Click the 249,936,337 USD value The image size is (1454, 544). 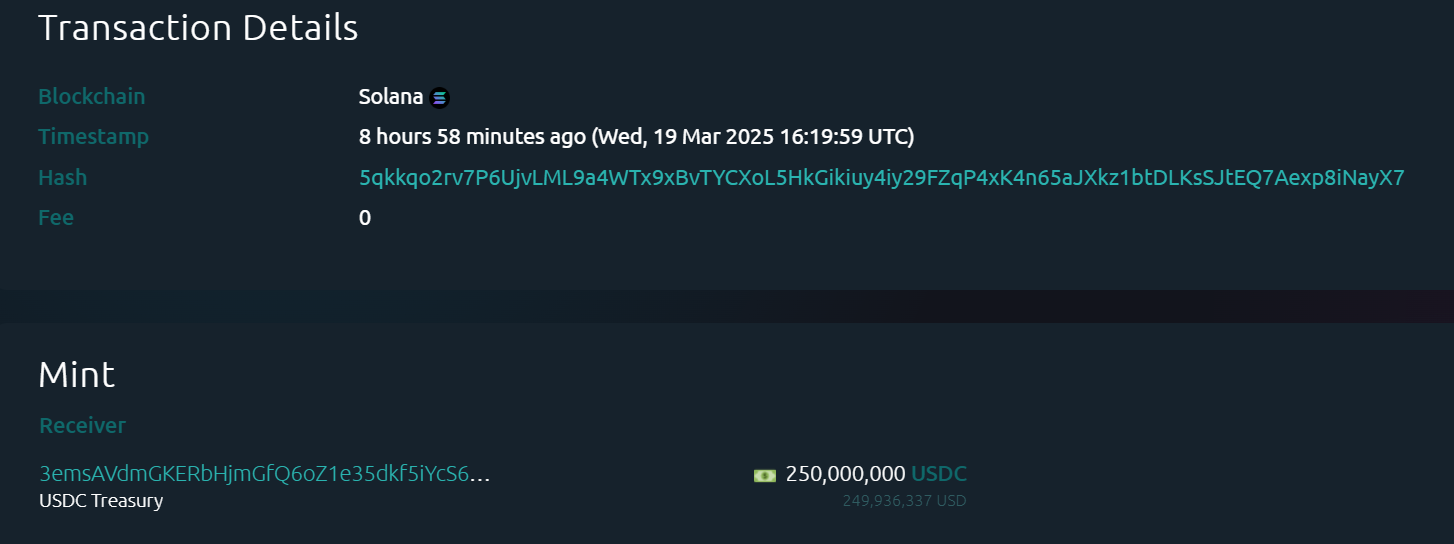[x=904, y=501]
